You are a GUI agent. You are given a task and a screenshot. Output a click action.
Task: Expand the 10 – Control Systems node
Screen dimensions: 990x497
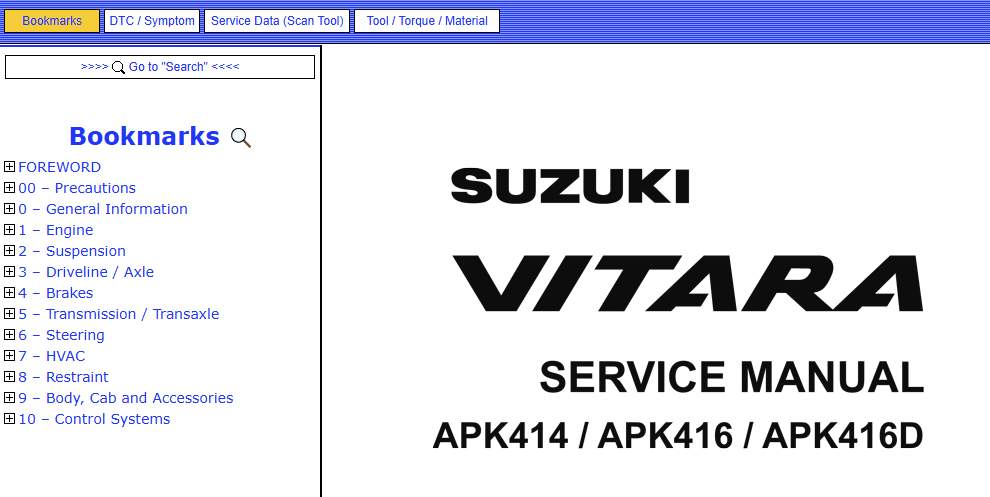point(10,419)
